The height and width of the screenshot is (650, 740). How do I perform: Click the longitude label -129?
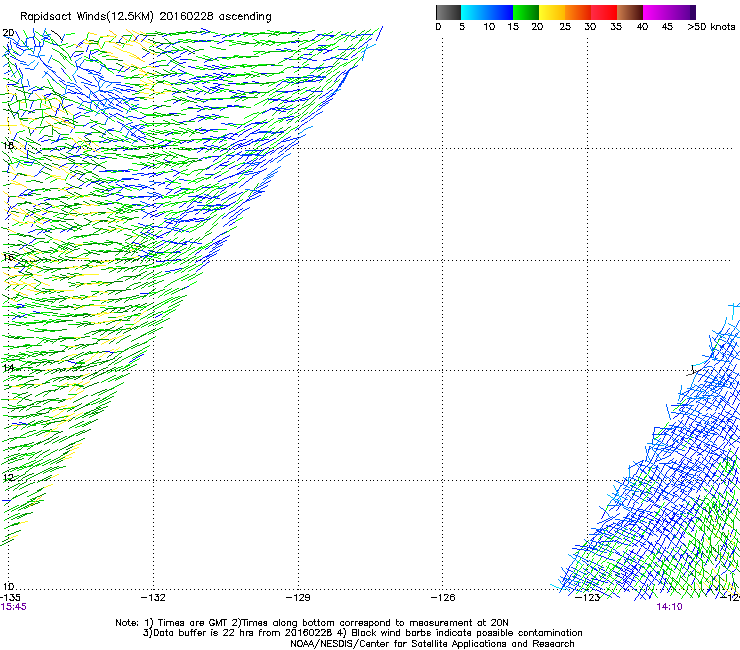tap(298, 598)
